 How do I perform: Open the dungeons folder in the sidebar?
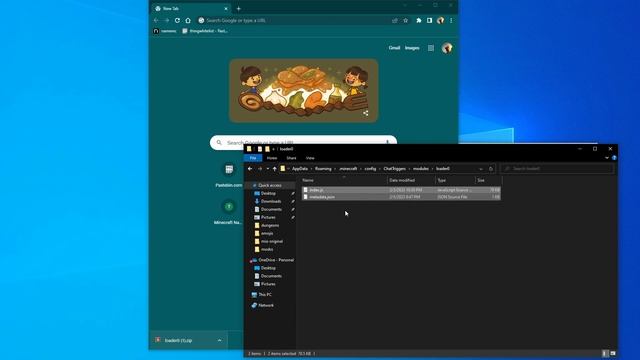coord(270,225)
